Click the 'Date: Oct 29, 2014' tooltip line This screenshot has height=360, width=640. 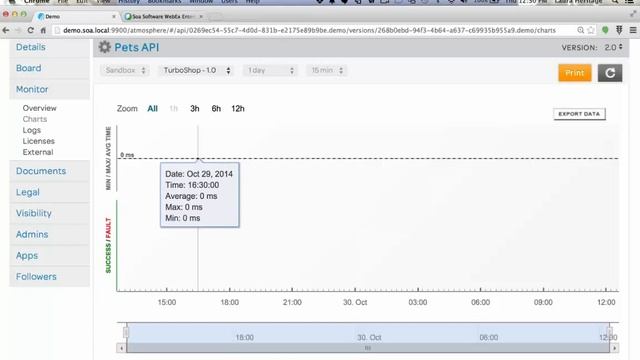coord(199,174)
